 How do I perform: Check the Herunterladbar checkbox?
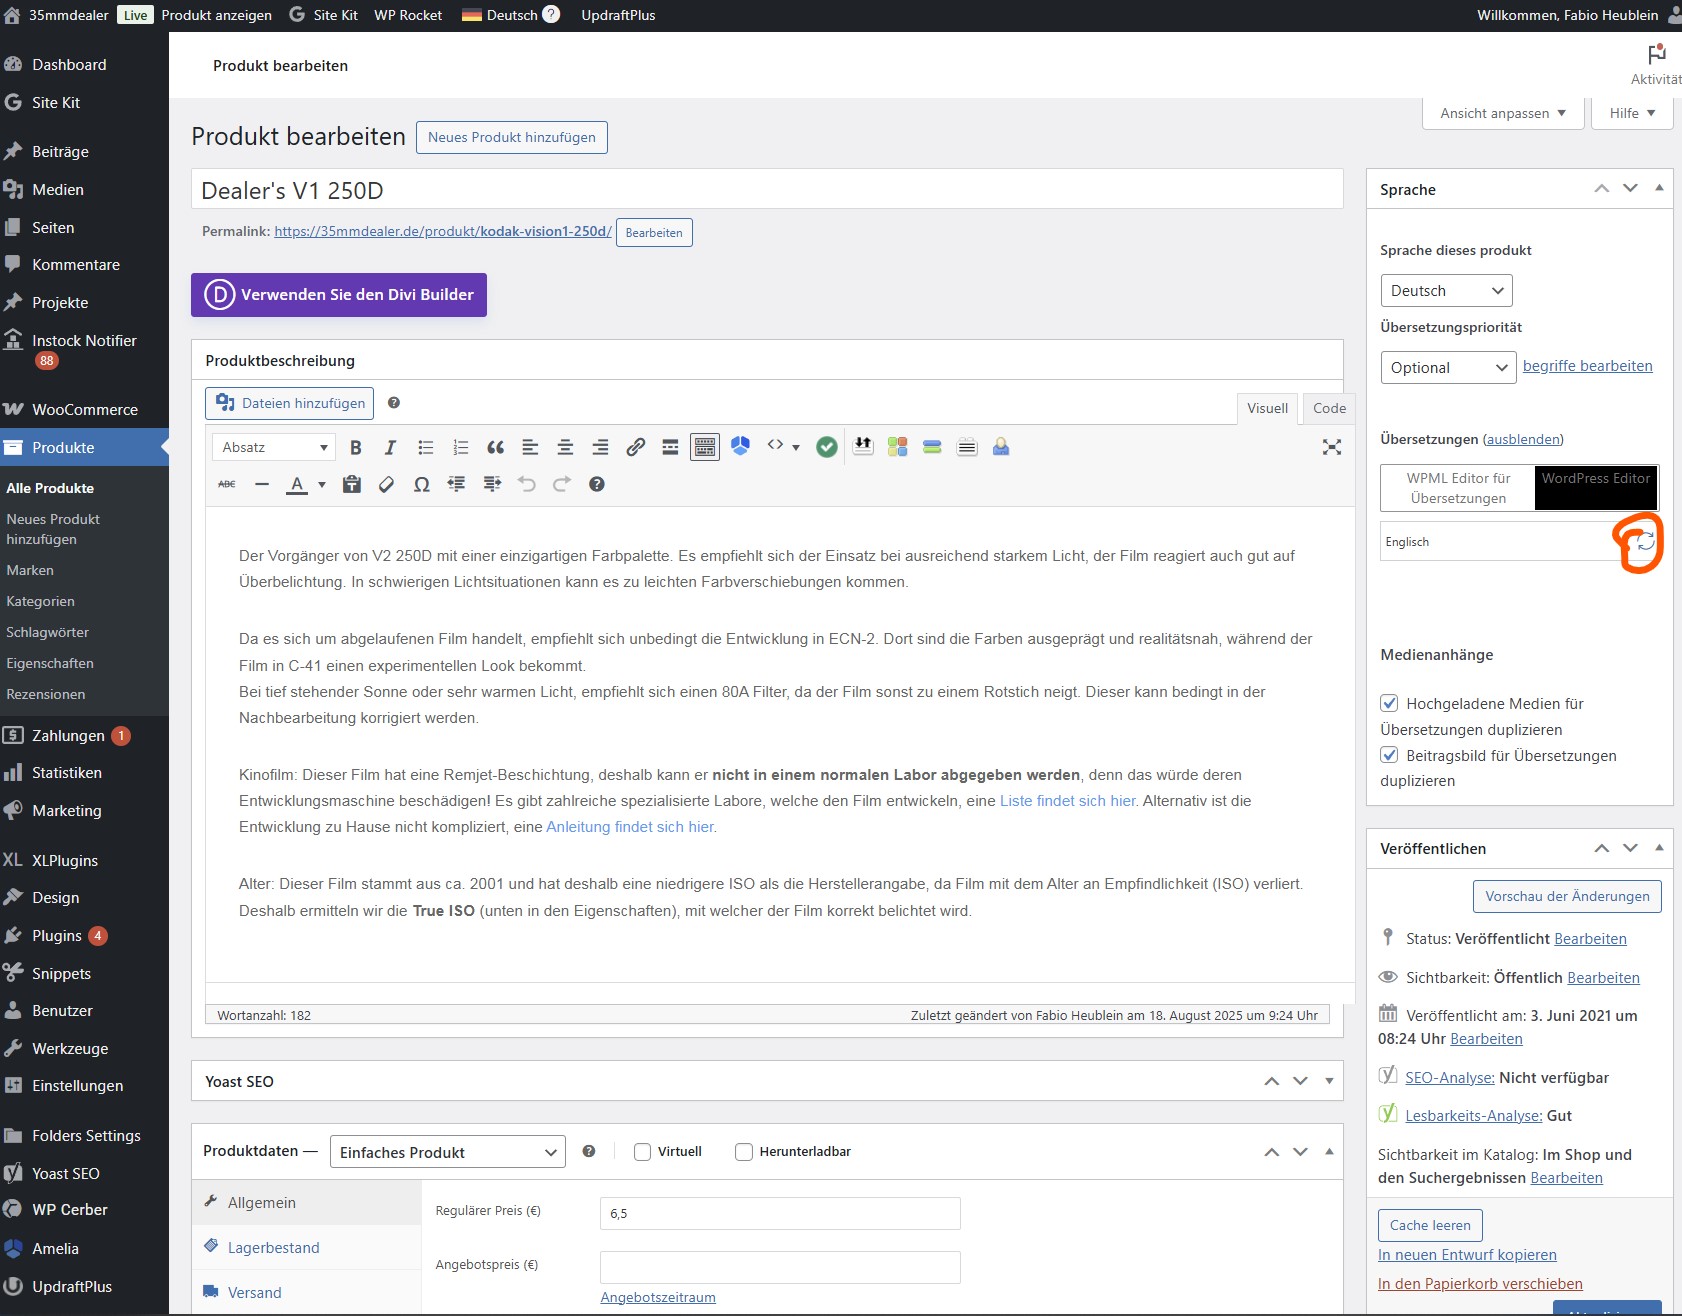click(744, 1152)
